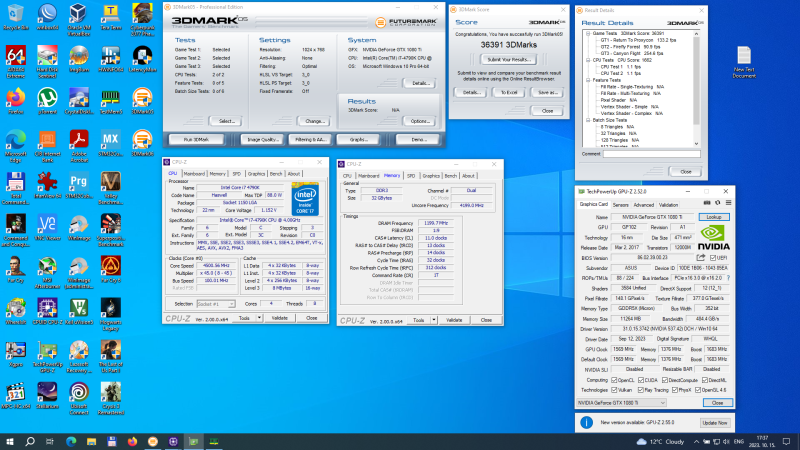The height and width of the screenshot is (450, 800).
Task: Click Update Now in GPU-Z notification
Action: [714, 423]
